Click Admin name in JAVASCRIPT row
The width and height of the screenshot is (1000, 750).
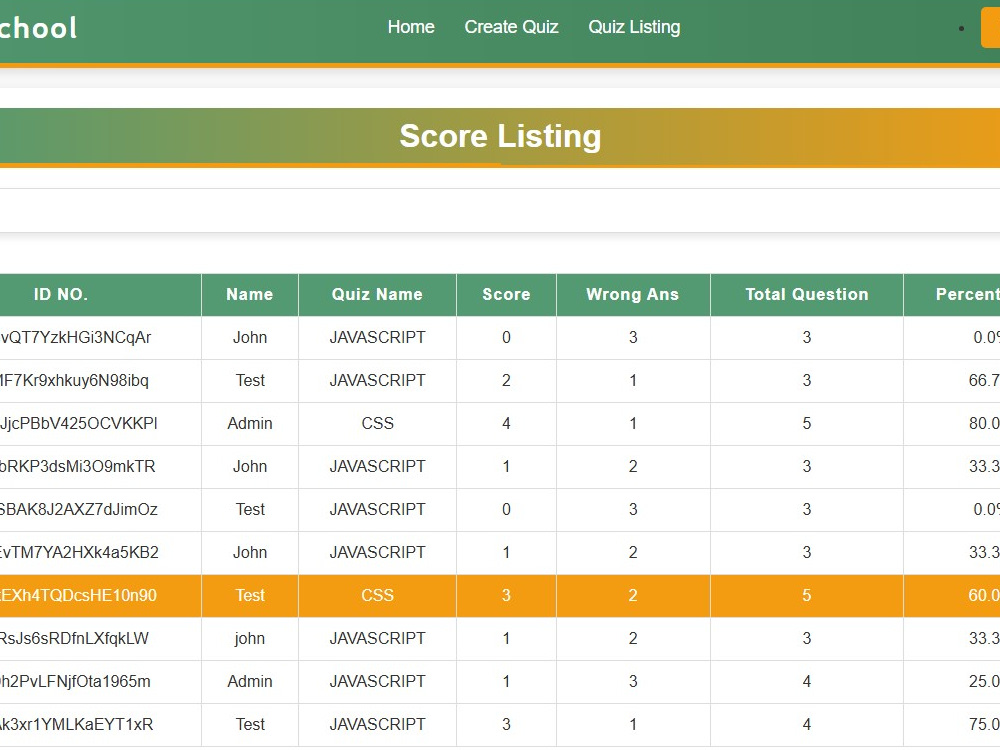click(x=250, y=682)
